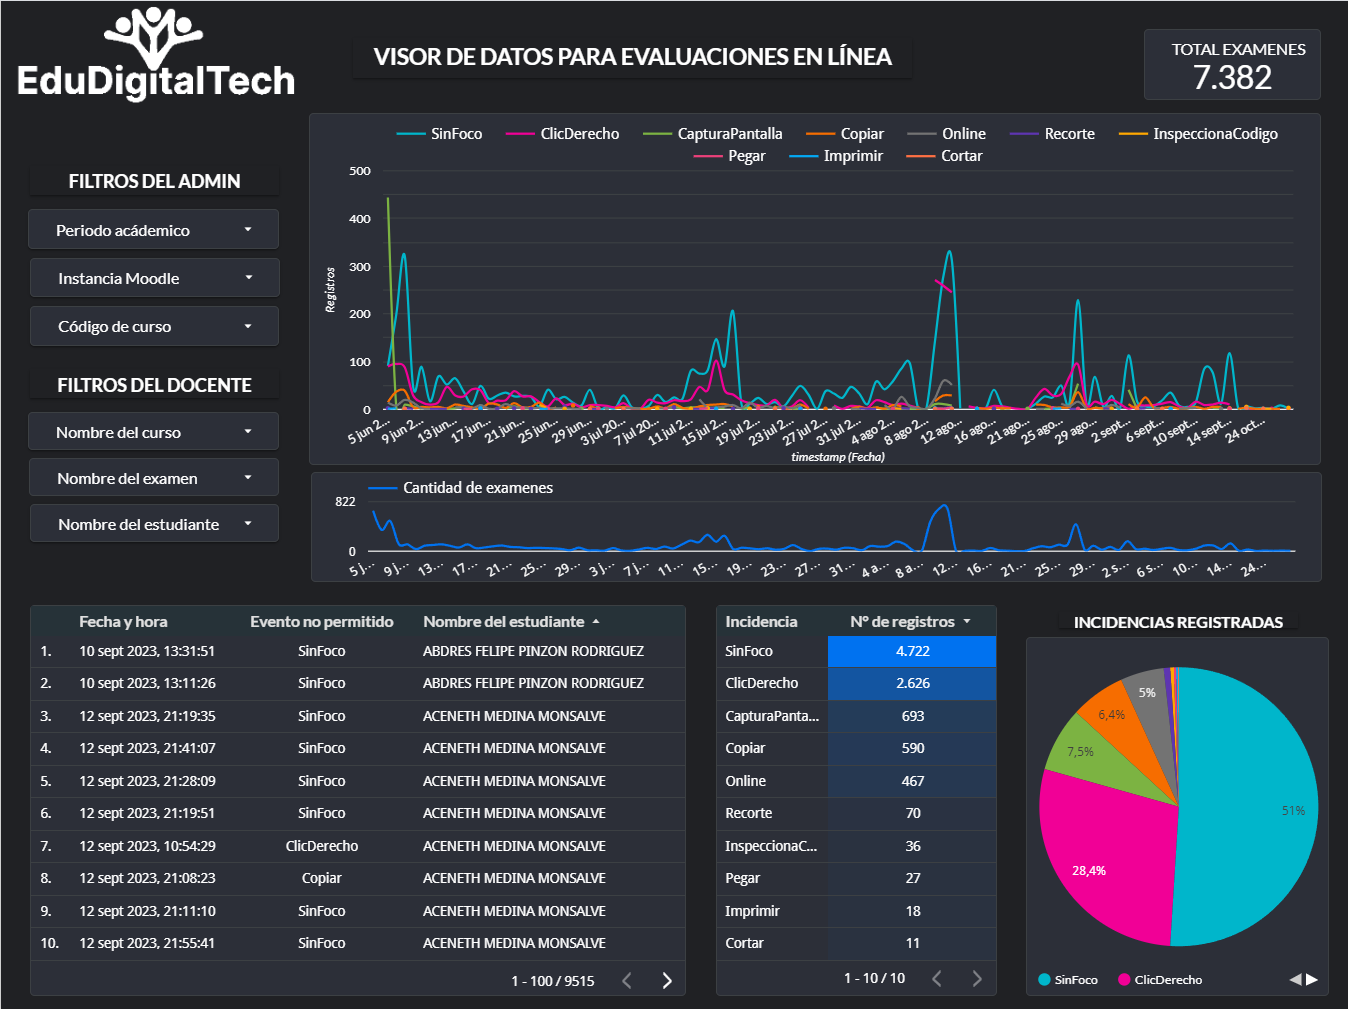This screenshot has height=1009, width=1348.
Task: Toggle ClicDerecho series in chart legend
Action: point(563,134)
